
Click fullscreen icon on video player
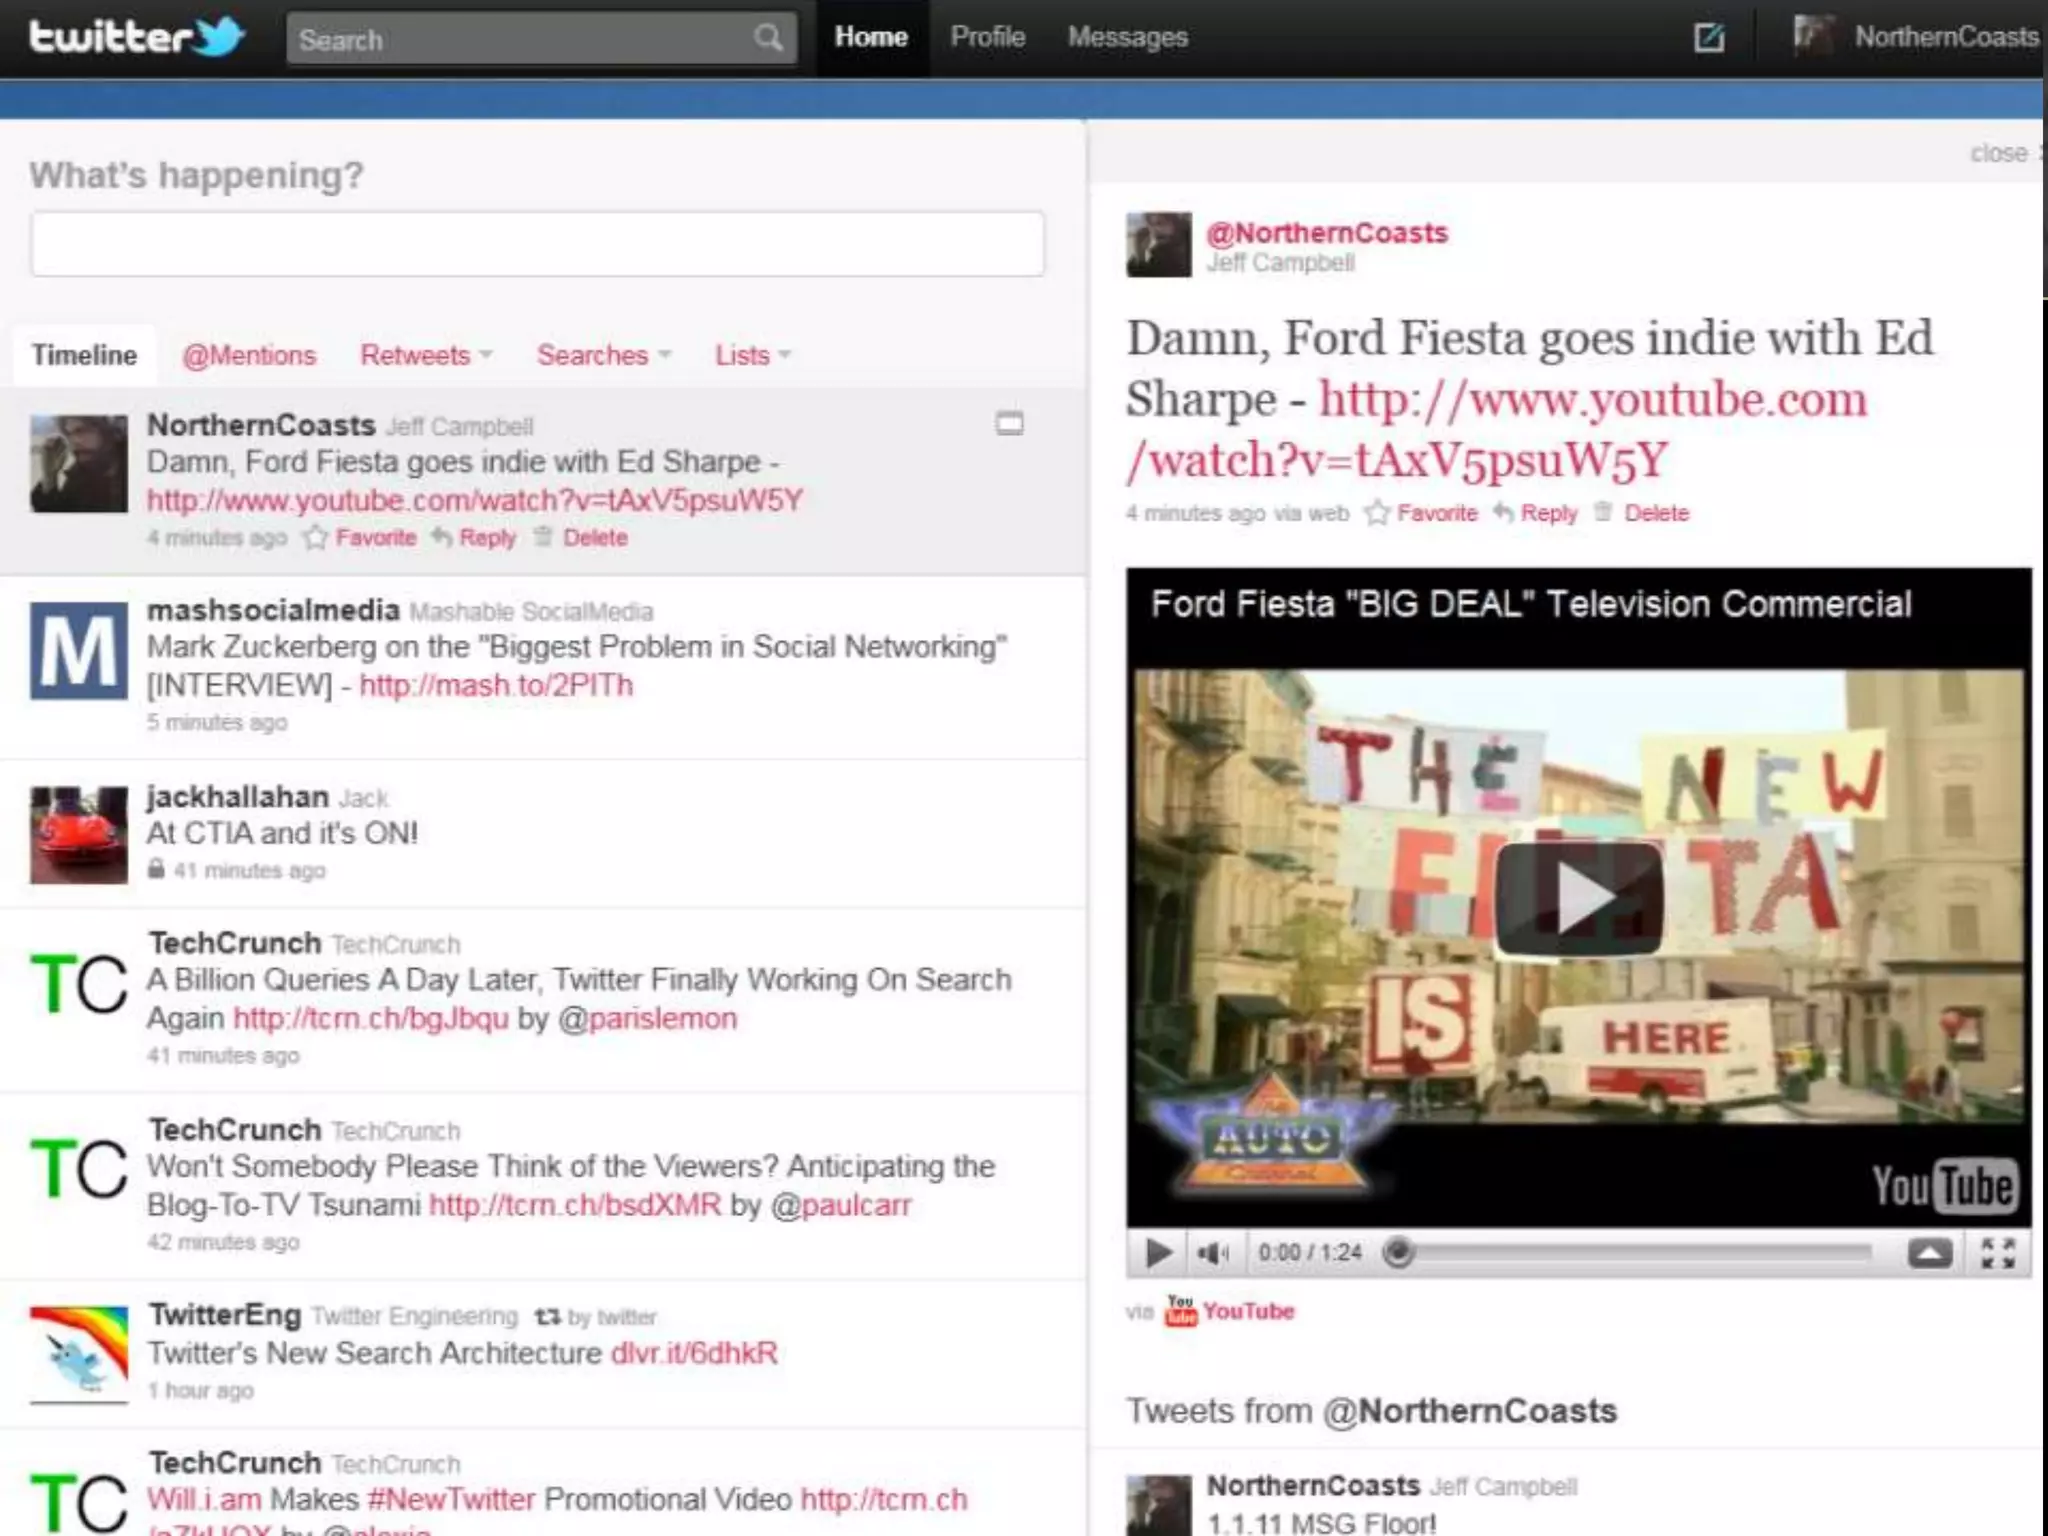click(x=1997, y=1252)
